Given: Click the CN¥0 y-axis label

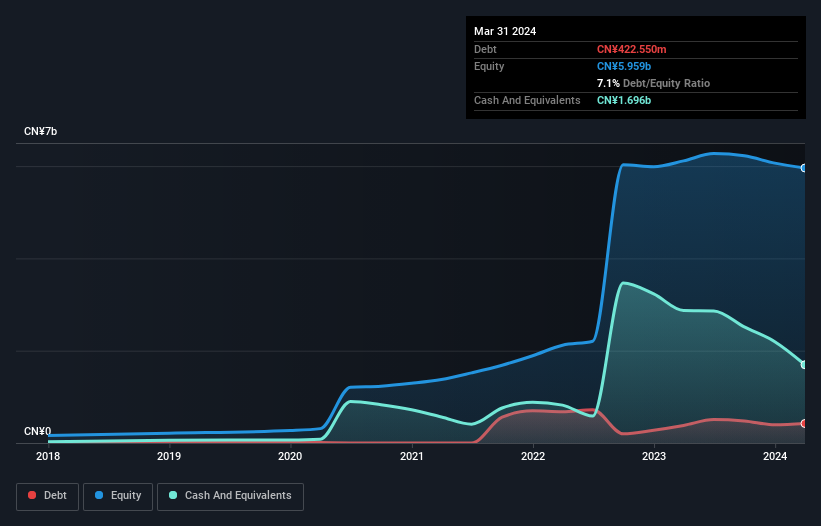Looking at the screenshot, I should (x=37, y=431).
